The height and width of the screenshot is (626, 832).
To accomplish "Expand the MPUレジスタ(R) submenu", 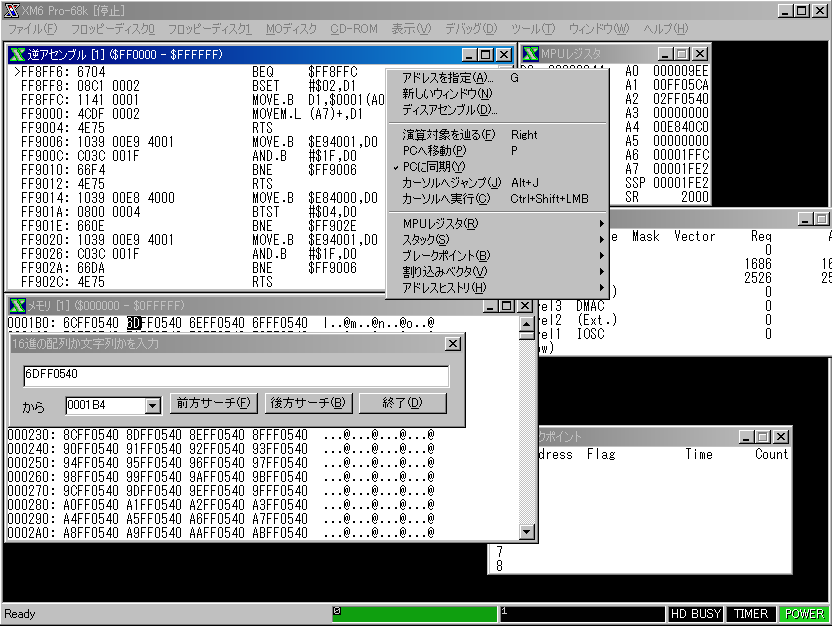I will coord(497,224).
